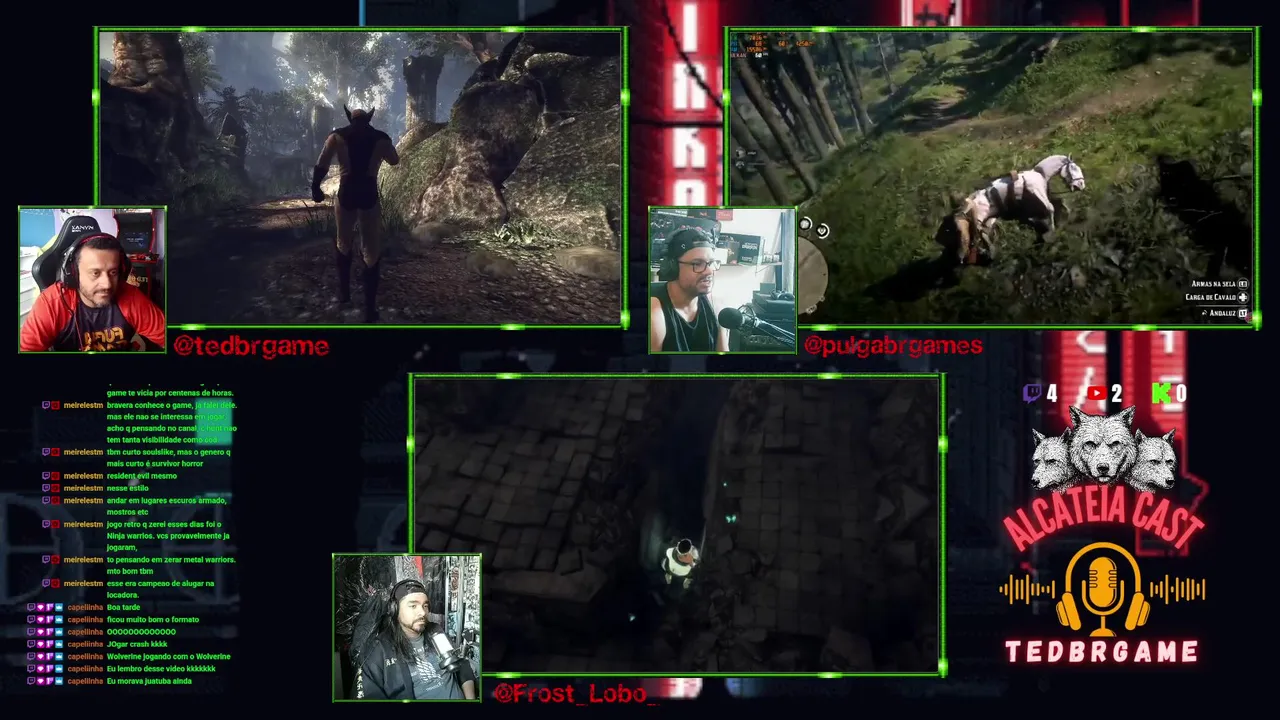This screenshot has height=720, width=1280.
Task: Click chat message 'JOgar crash kkkk'
Action: point(137,644)
